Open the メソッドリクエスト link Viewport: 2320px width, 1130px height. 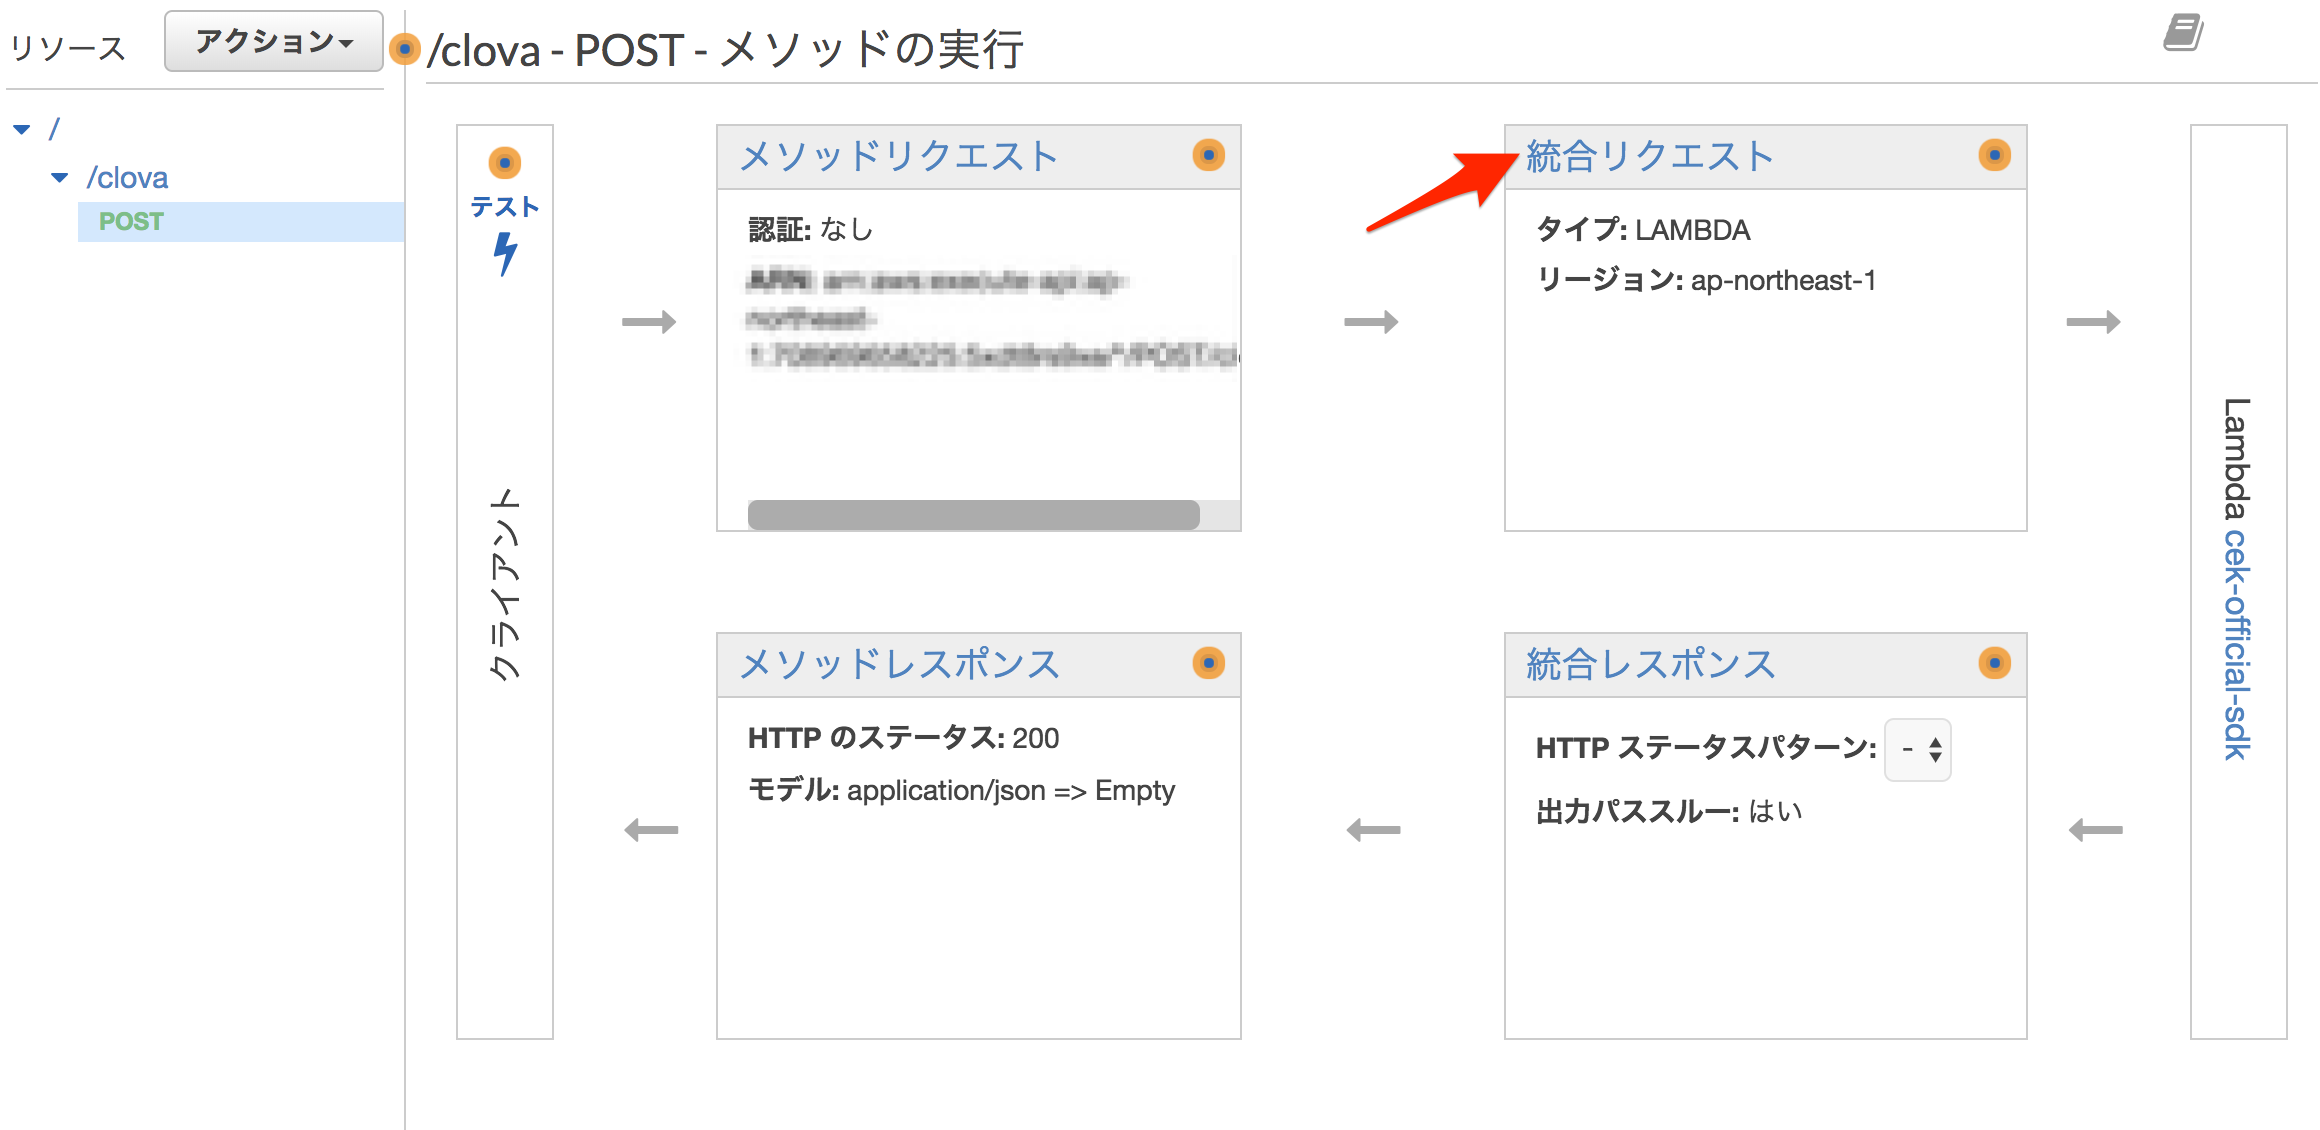point(898,156)
